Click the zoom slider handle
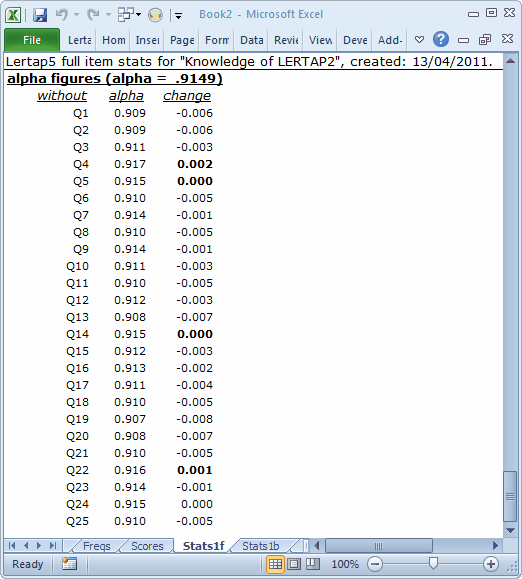 click(433, 563)
